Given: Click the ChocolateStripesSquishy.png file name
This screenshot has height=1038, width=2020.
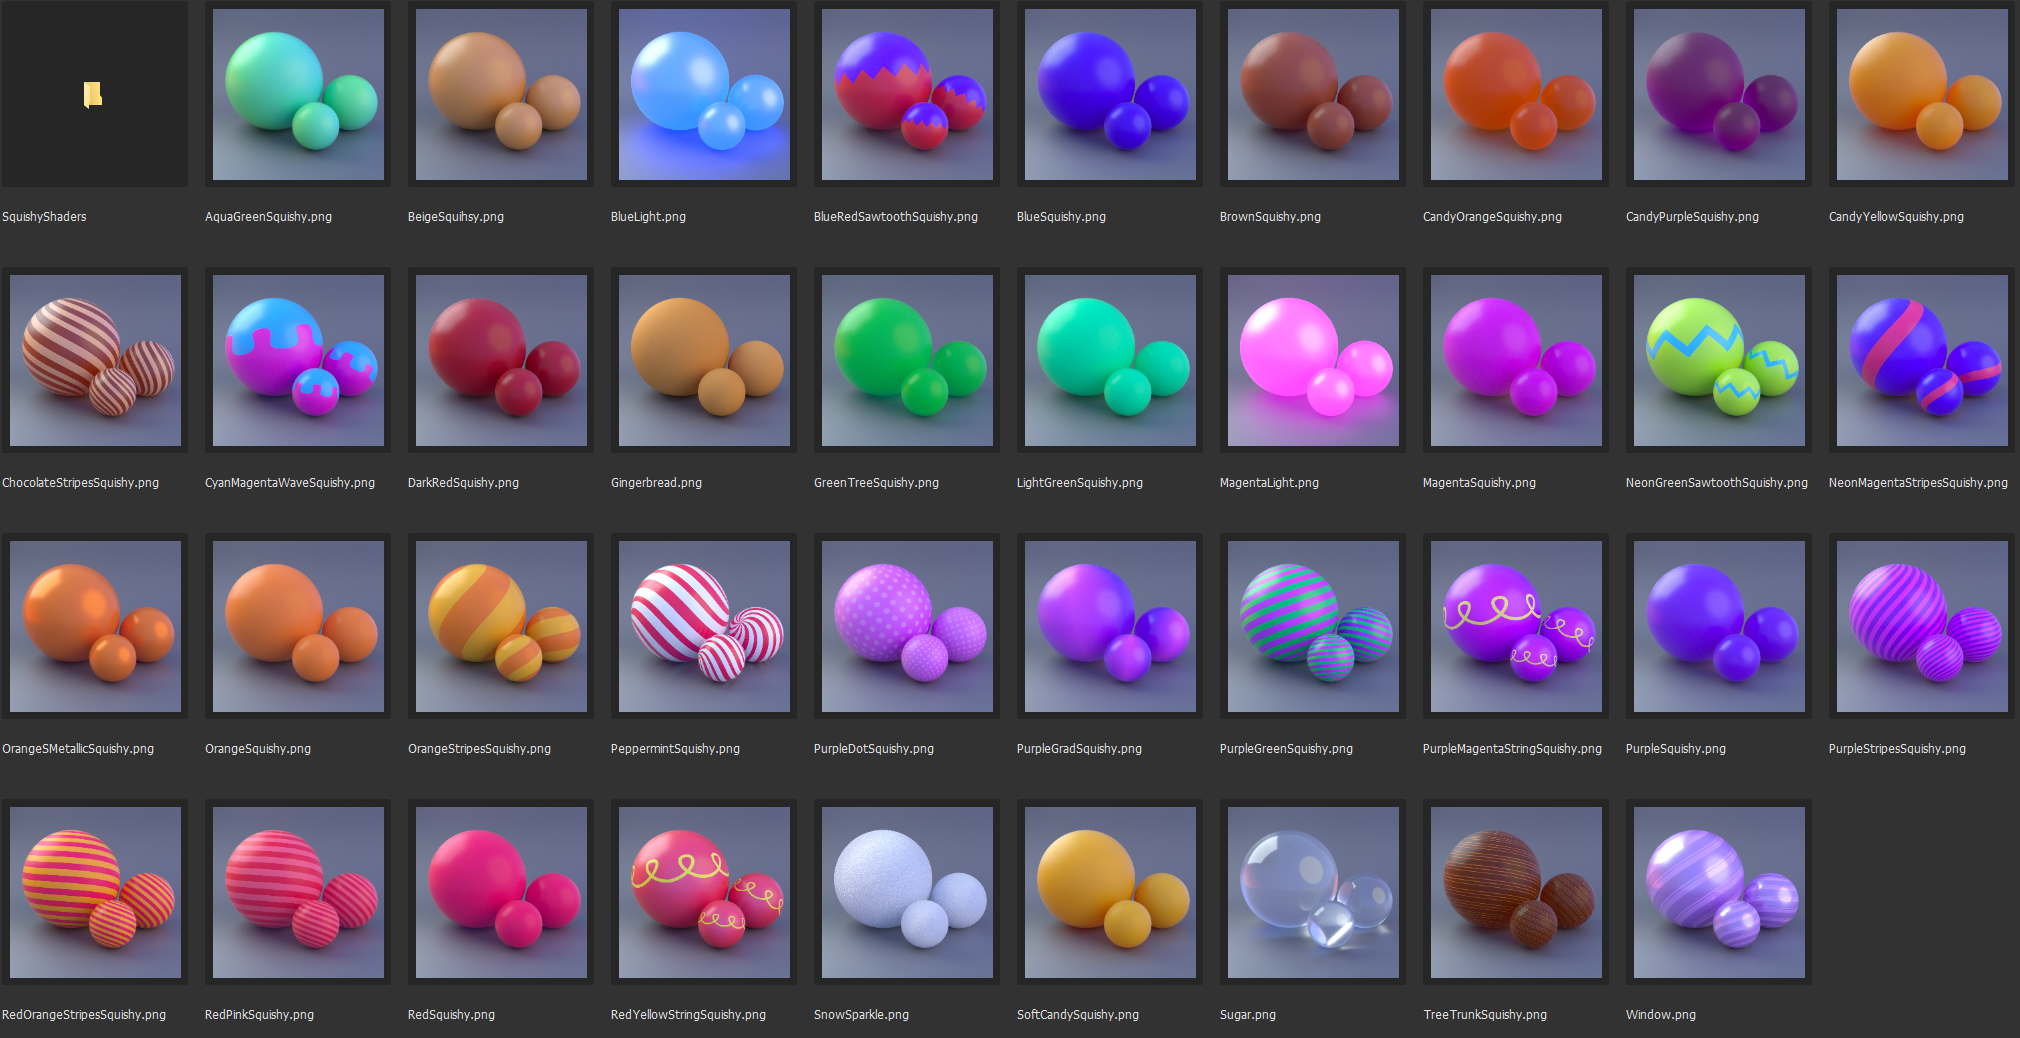Looking at the screenshot, I should click(x=80, y=483).
